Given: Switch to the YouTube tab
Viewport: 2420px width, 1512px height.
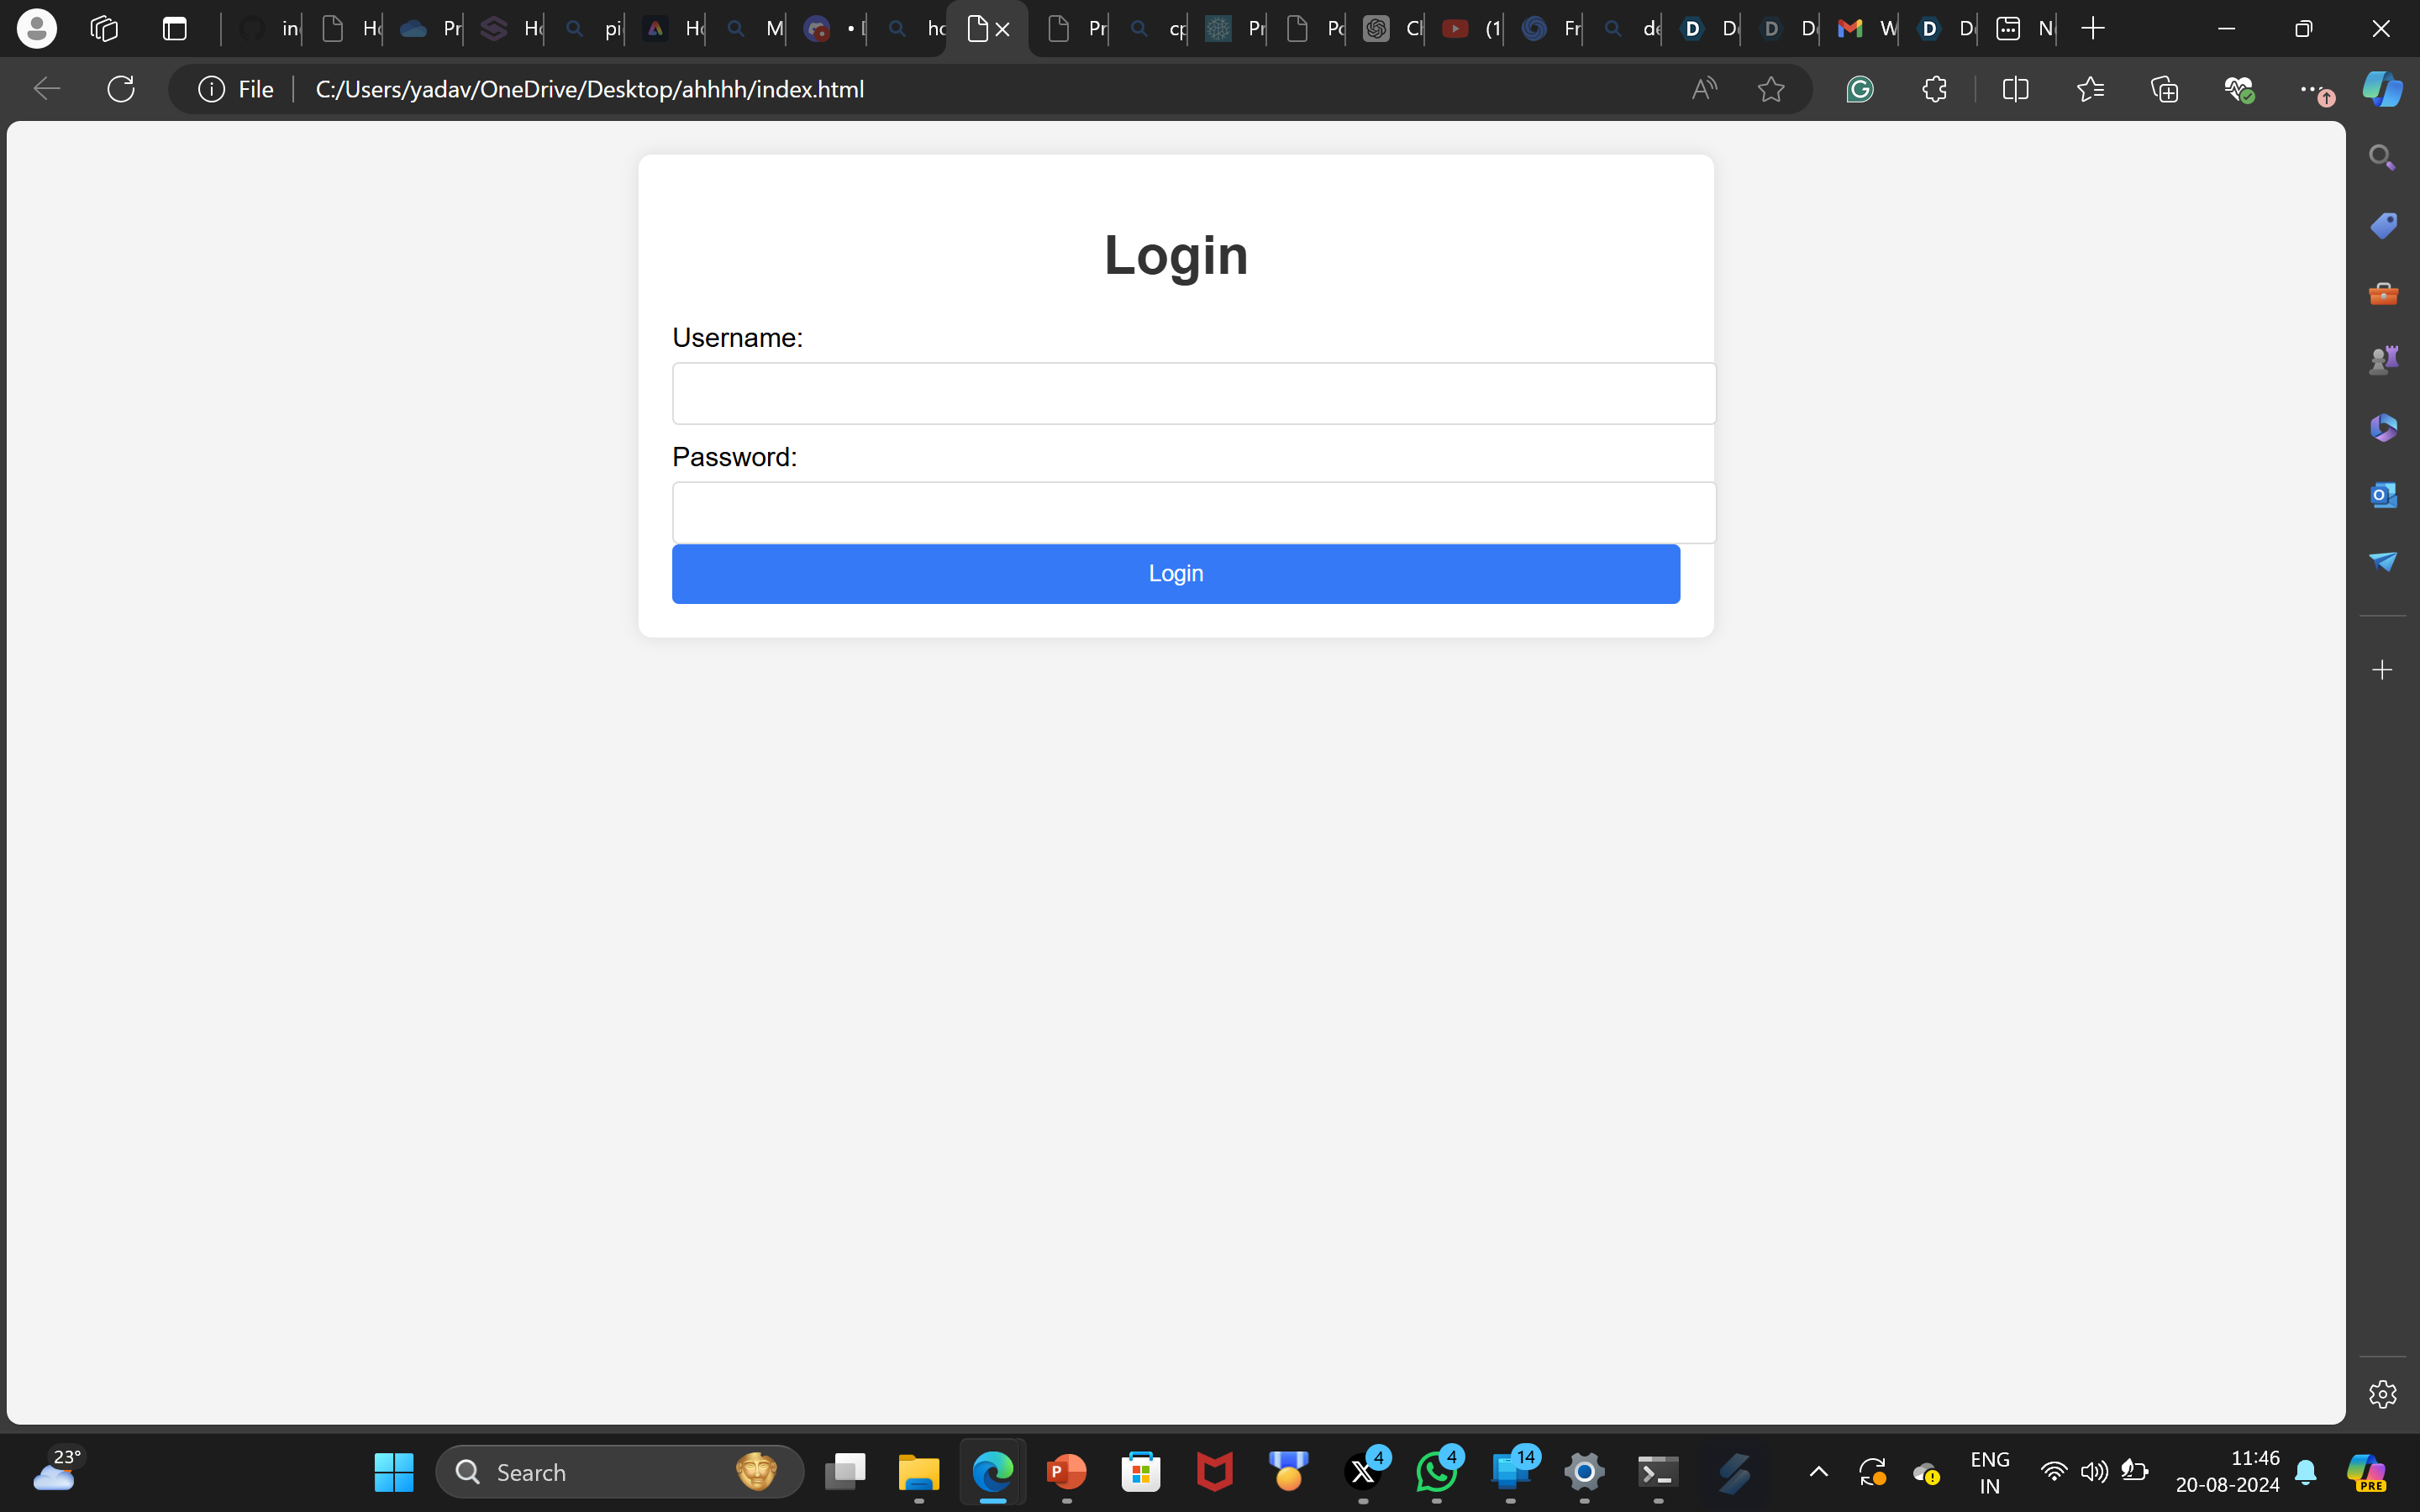Looking at the screenshot, I should point(1468,29).
